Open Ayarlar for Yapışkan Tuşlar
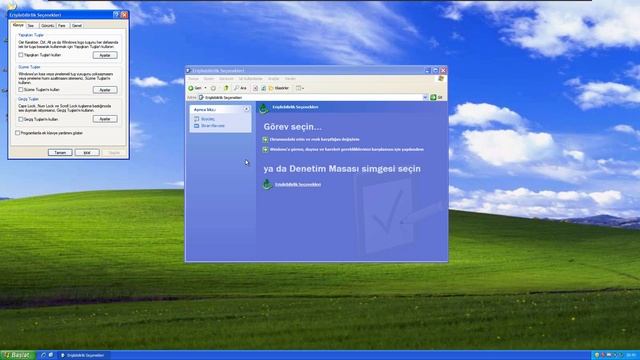This screenshot has width=640, height=360. [x=105, y=55]
